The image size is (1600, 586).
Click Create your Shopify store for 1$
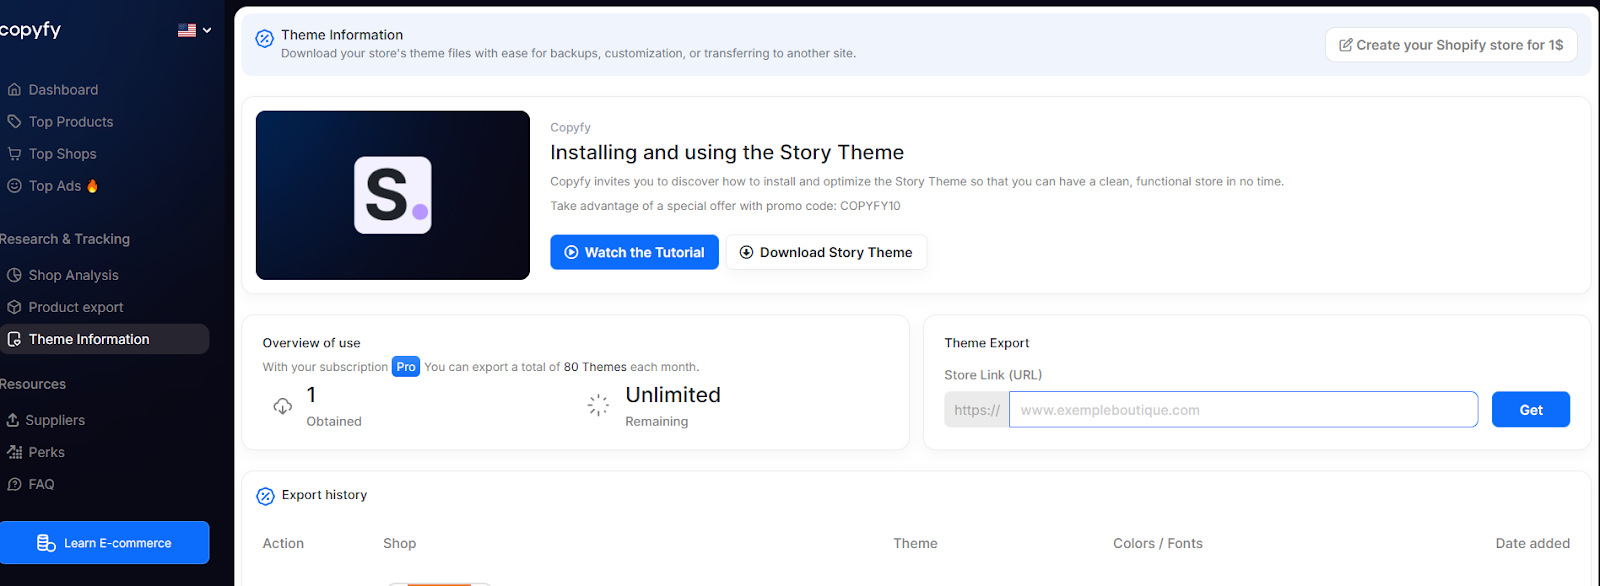[1451, 45]
